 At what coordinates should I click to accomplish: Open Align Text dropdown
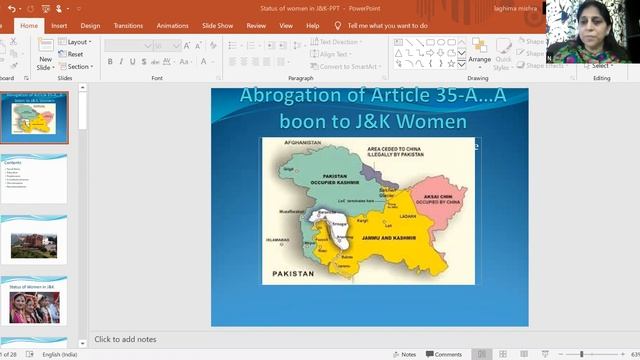tap(331, 54)
